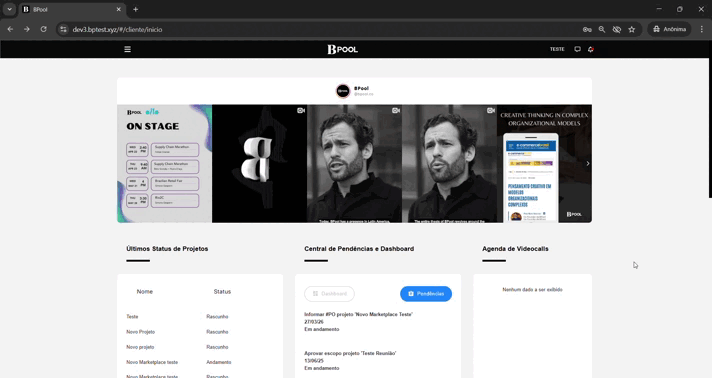Open the Chrome three-dot menu
The width and height of the screenshot is (712, 378).
[x=702, y=29]
